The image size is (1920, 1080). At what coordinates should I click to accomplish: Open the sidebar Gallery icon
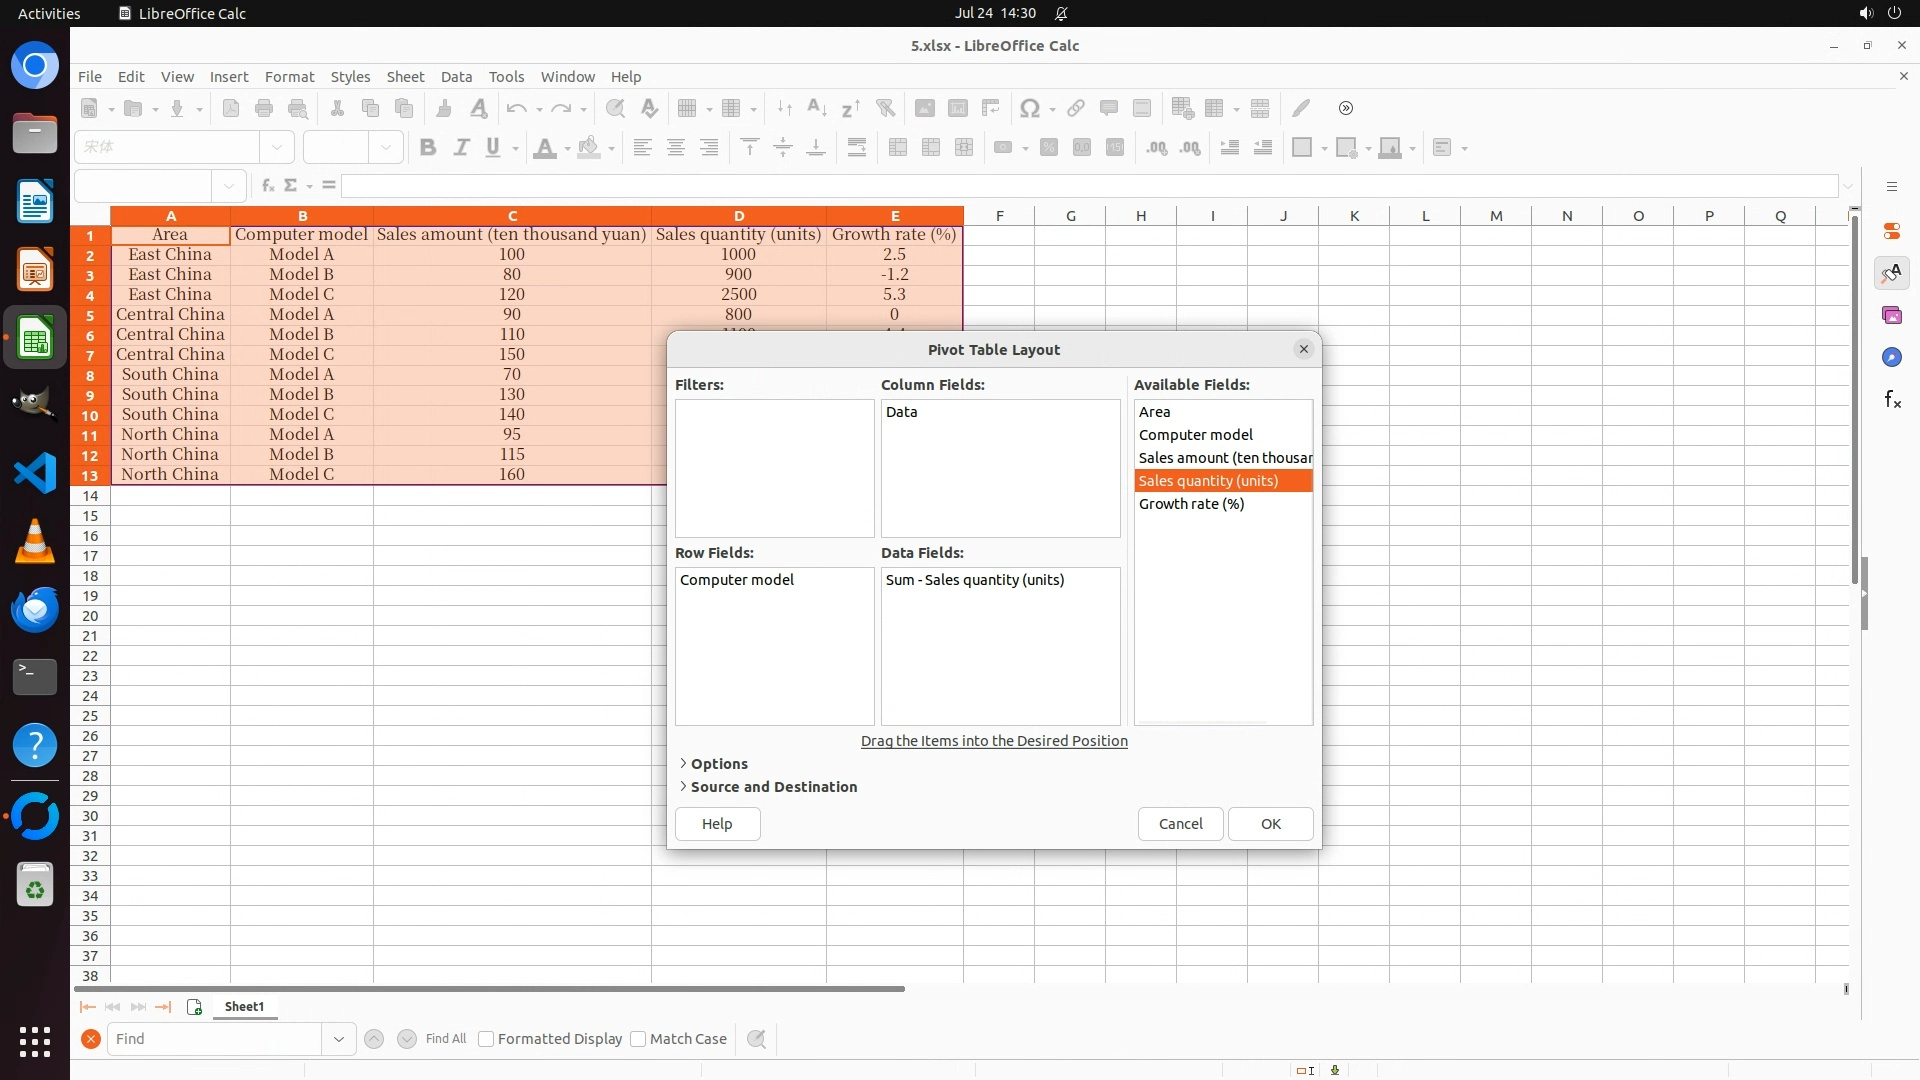point(1892,316)
